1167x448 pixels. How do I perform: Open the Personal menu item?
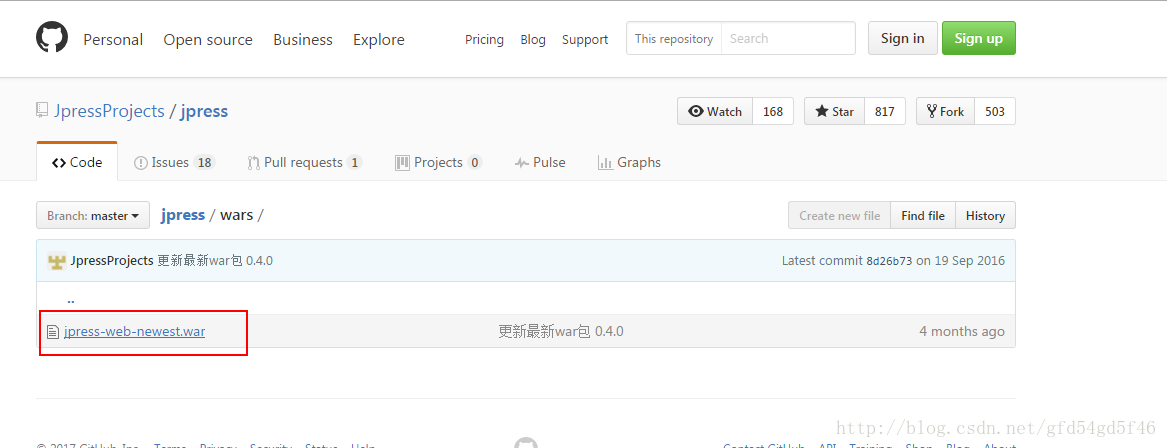coord(113,39)
